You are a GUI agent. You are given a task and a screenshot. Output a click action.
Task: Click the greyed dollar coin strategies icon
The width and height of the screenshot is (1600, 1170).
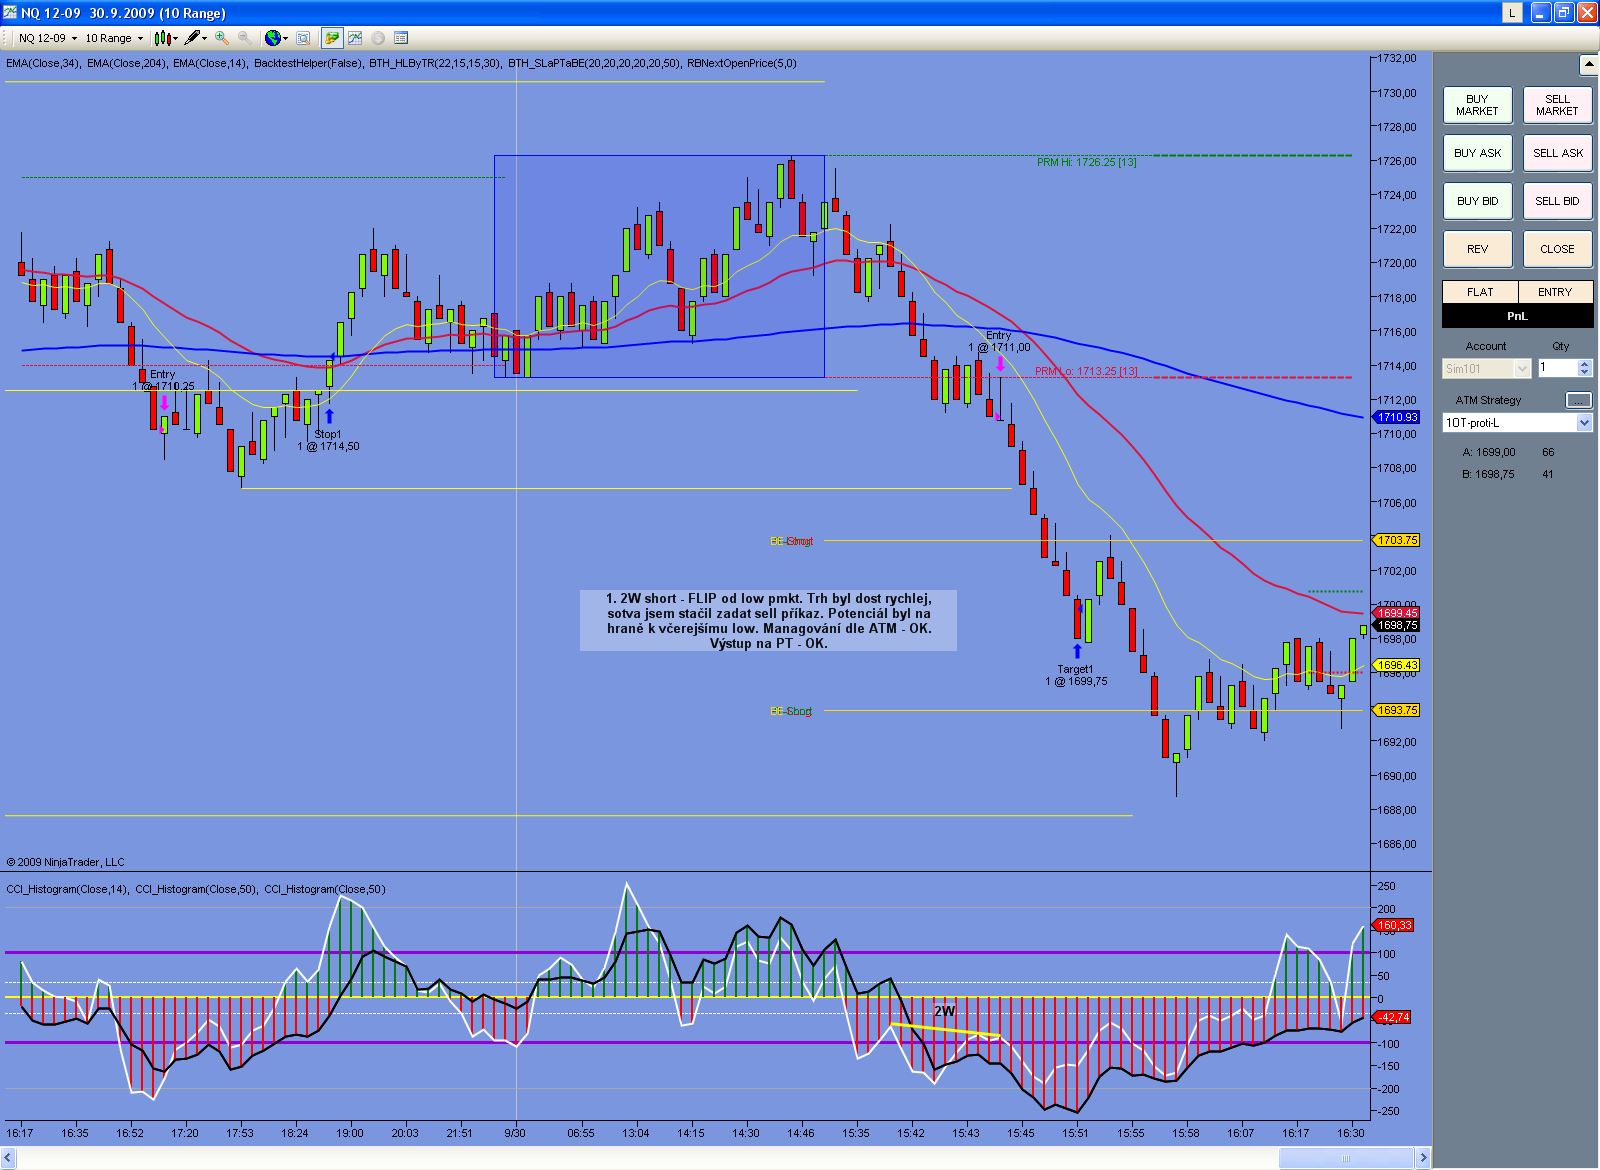(378, 38)
